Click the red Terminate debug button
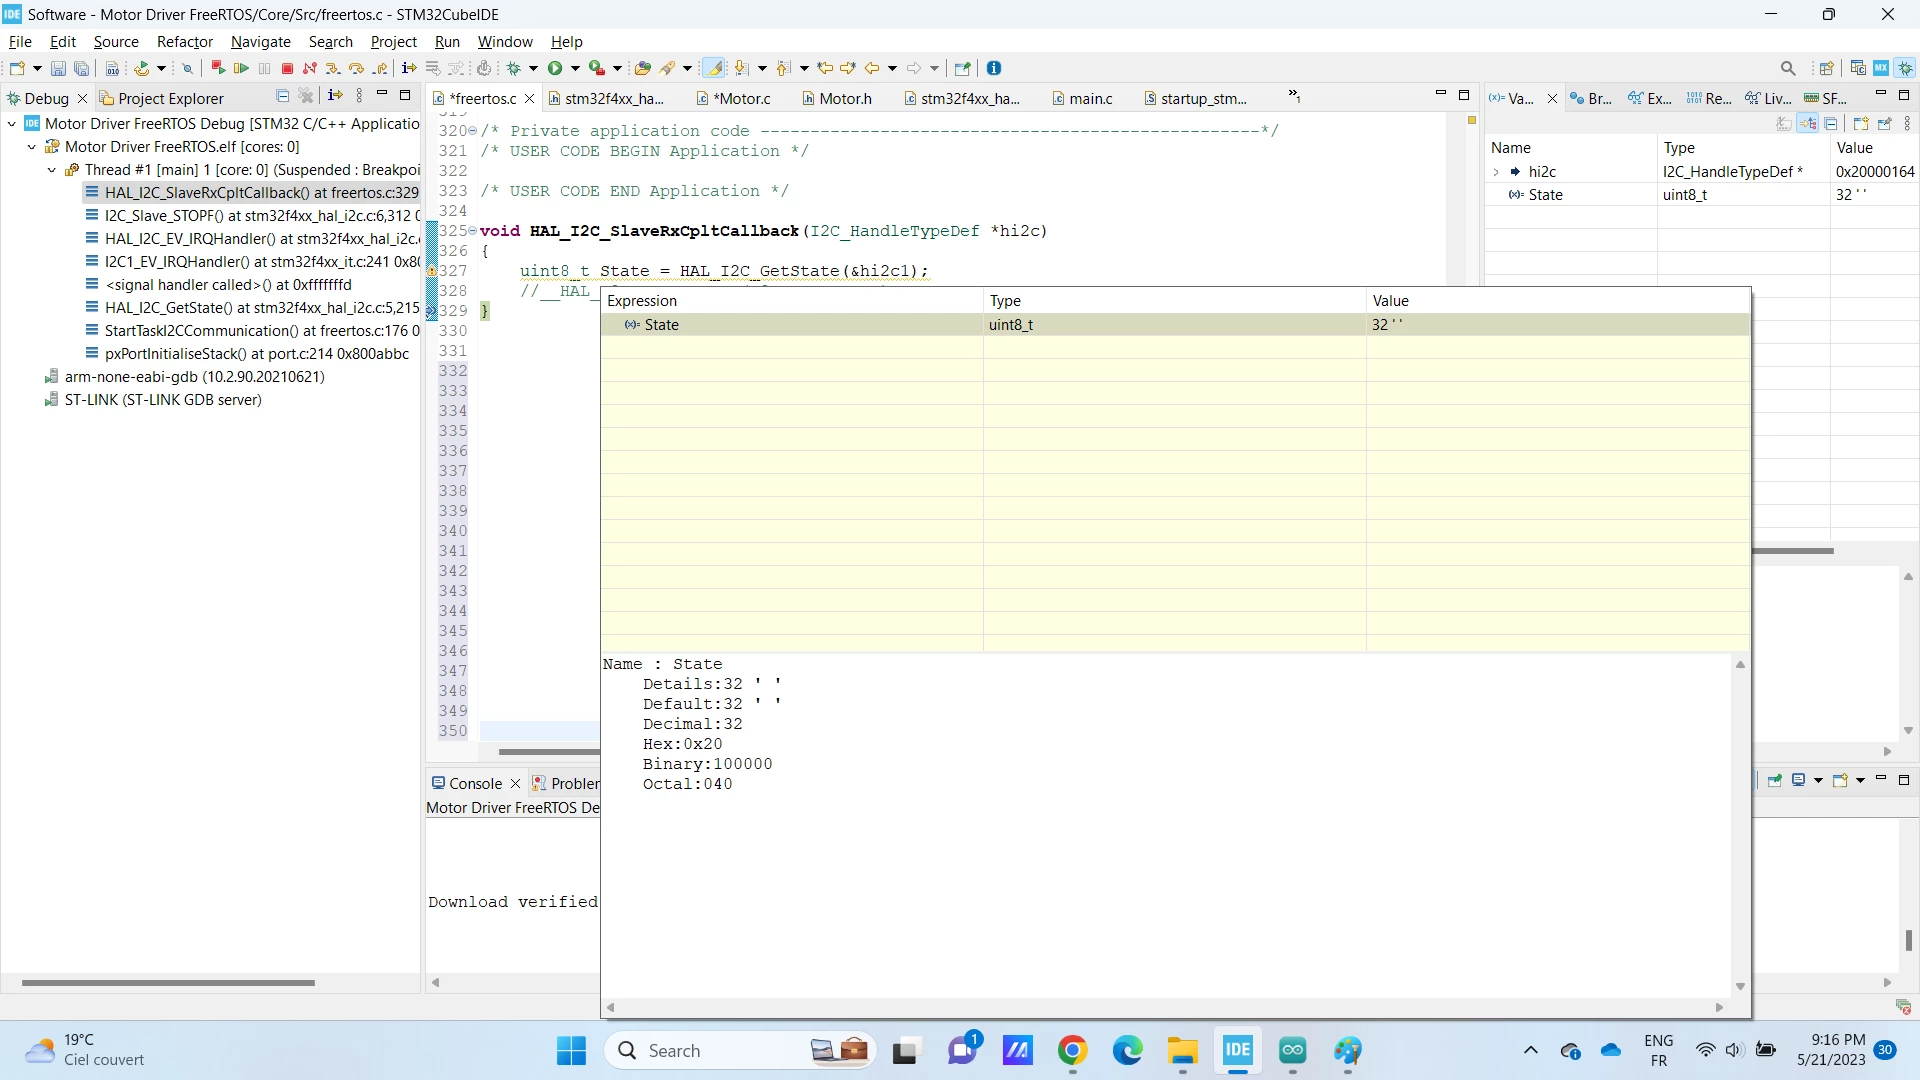This screenshot has width=1920, height=1080. (x=287, y=68)
